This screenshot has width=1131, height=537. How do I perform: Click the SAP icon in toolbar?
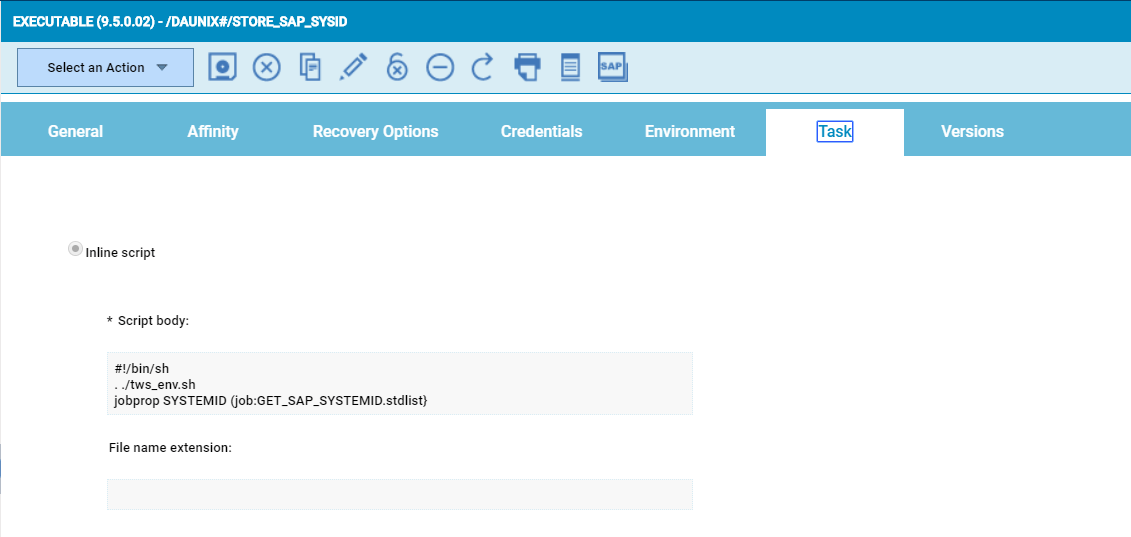612,67
